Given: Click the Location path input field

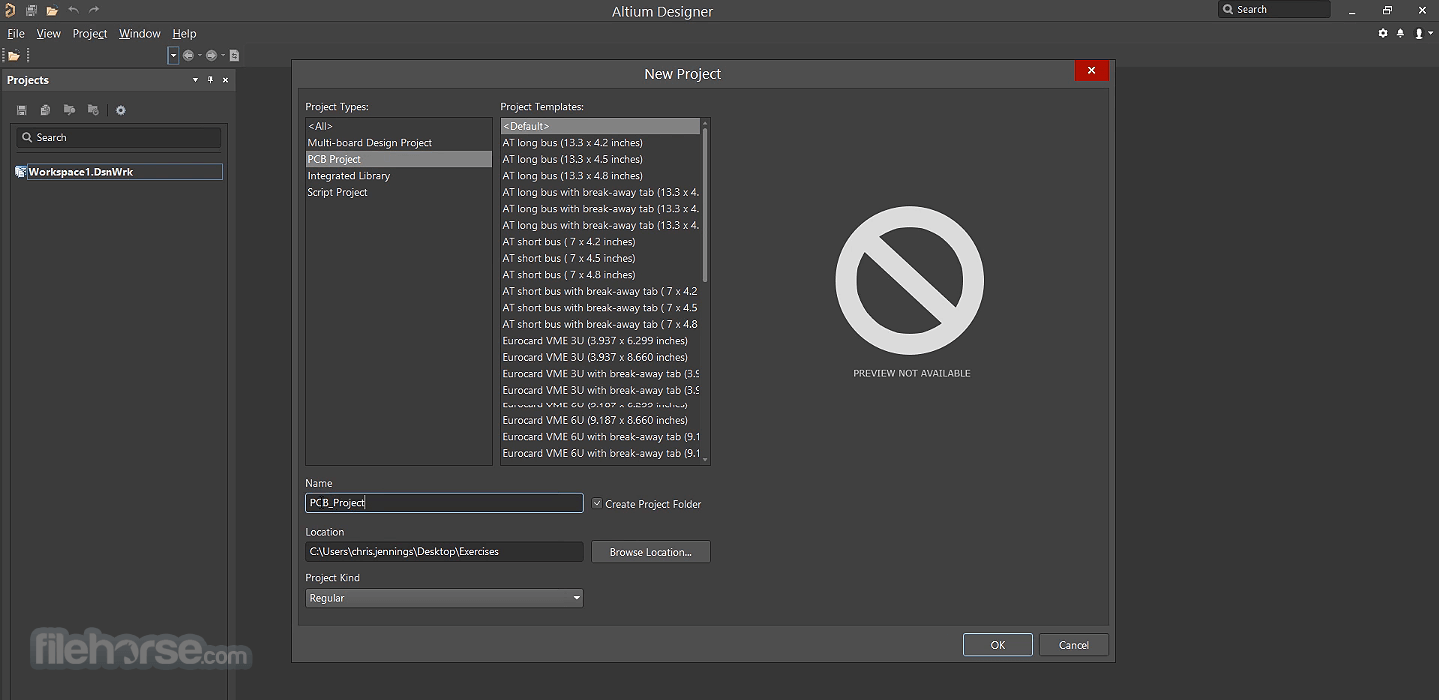Looking at the screenshot, I should click(x=444, y=551).
